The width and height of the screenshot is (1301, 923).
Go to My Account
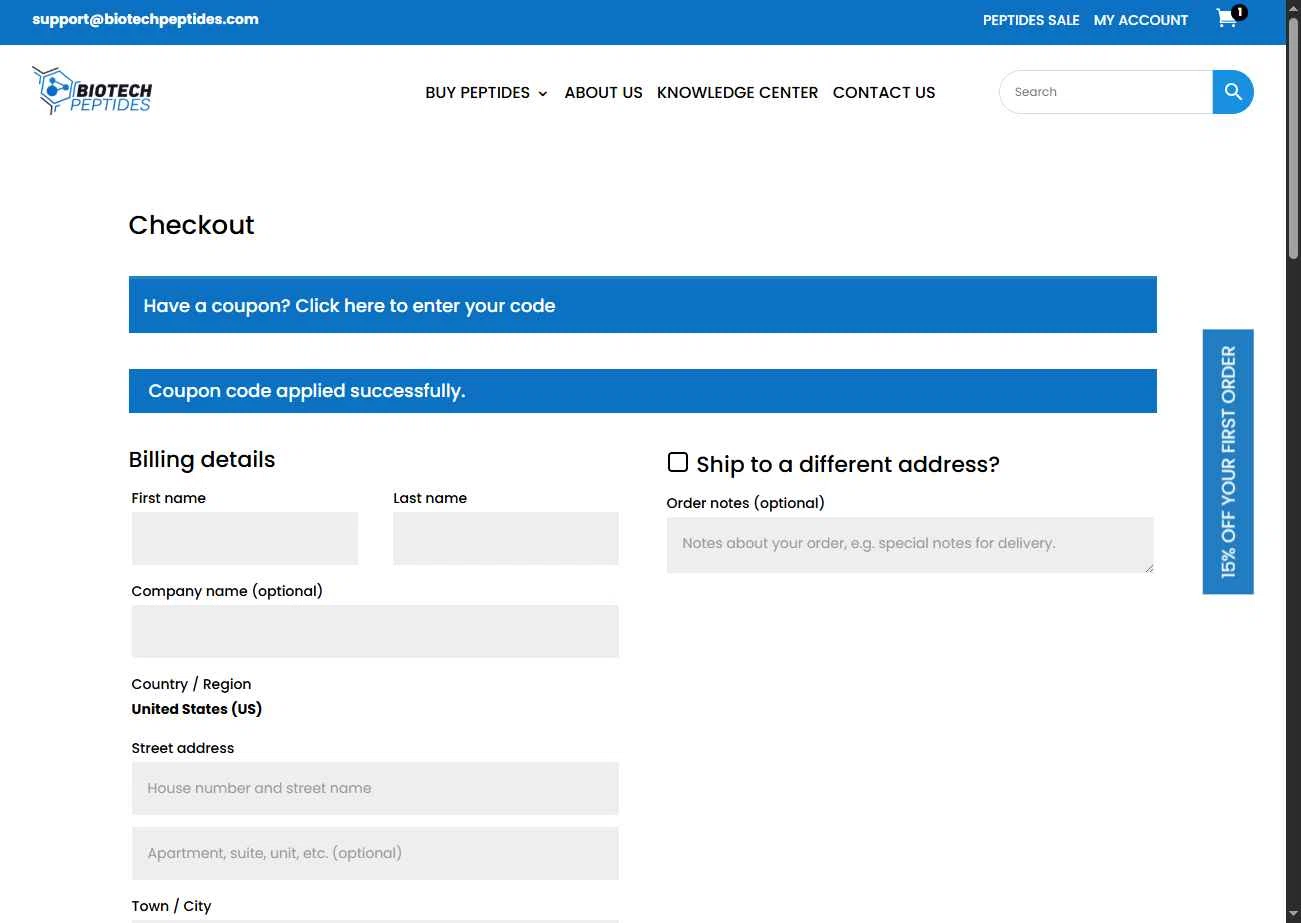[1141, 20]
